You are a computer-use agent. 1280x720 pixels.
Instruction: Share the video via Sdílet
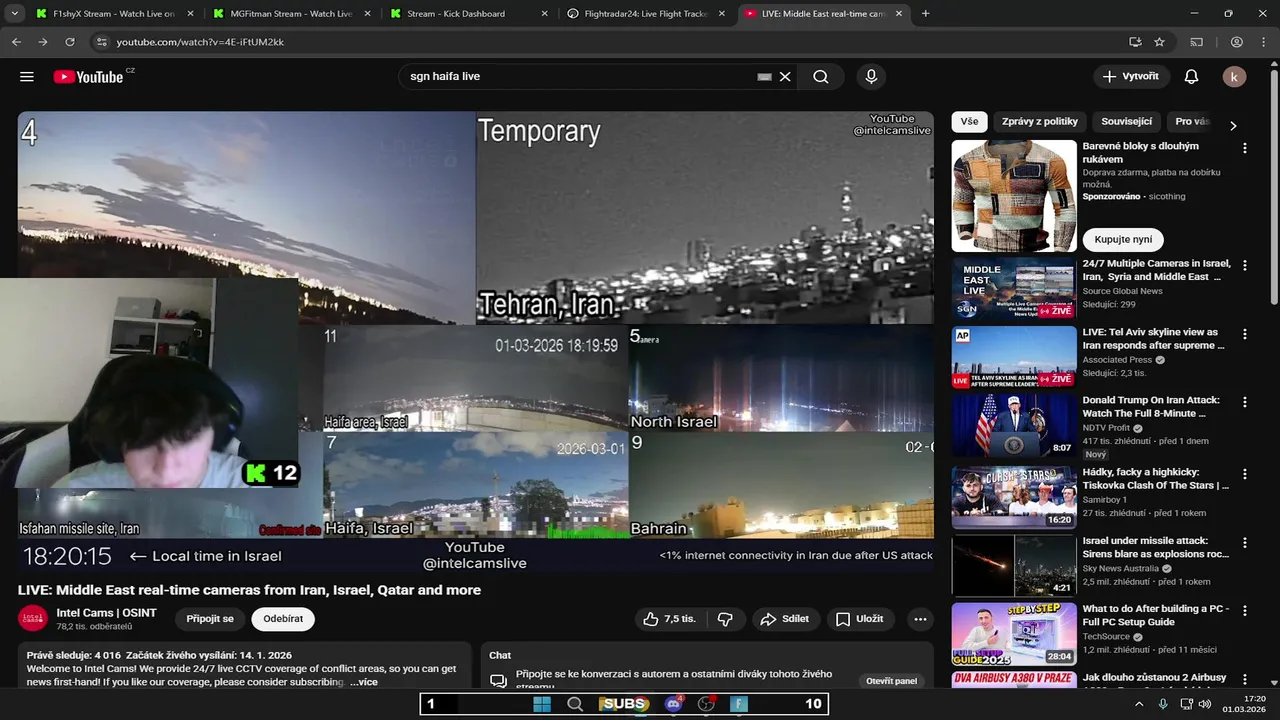(785, 619)
